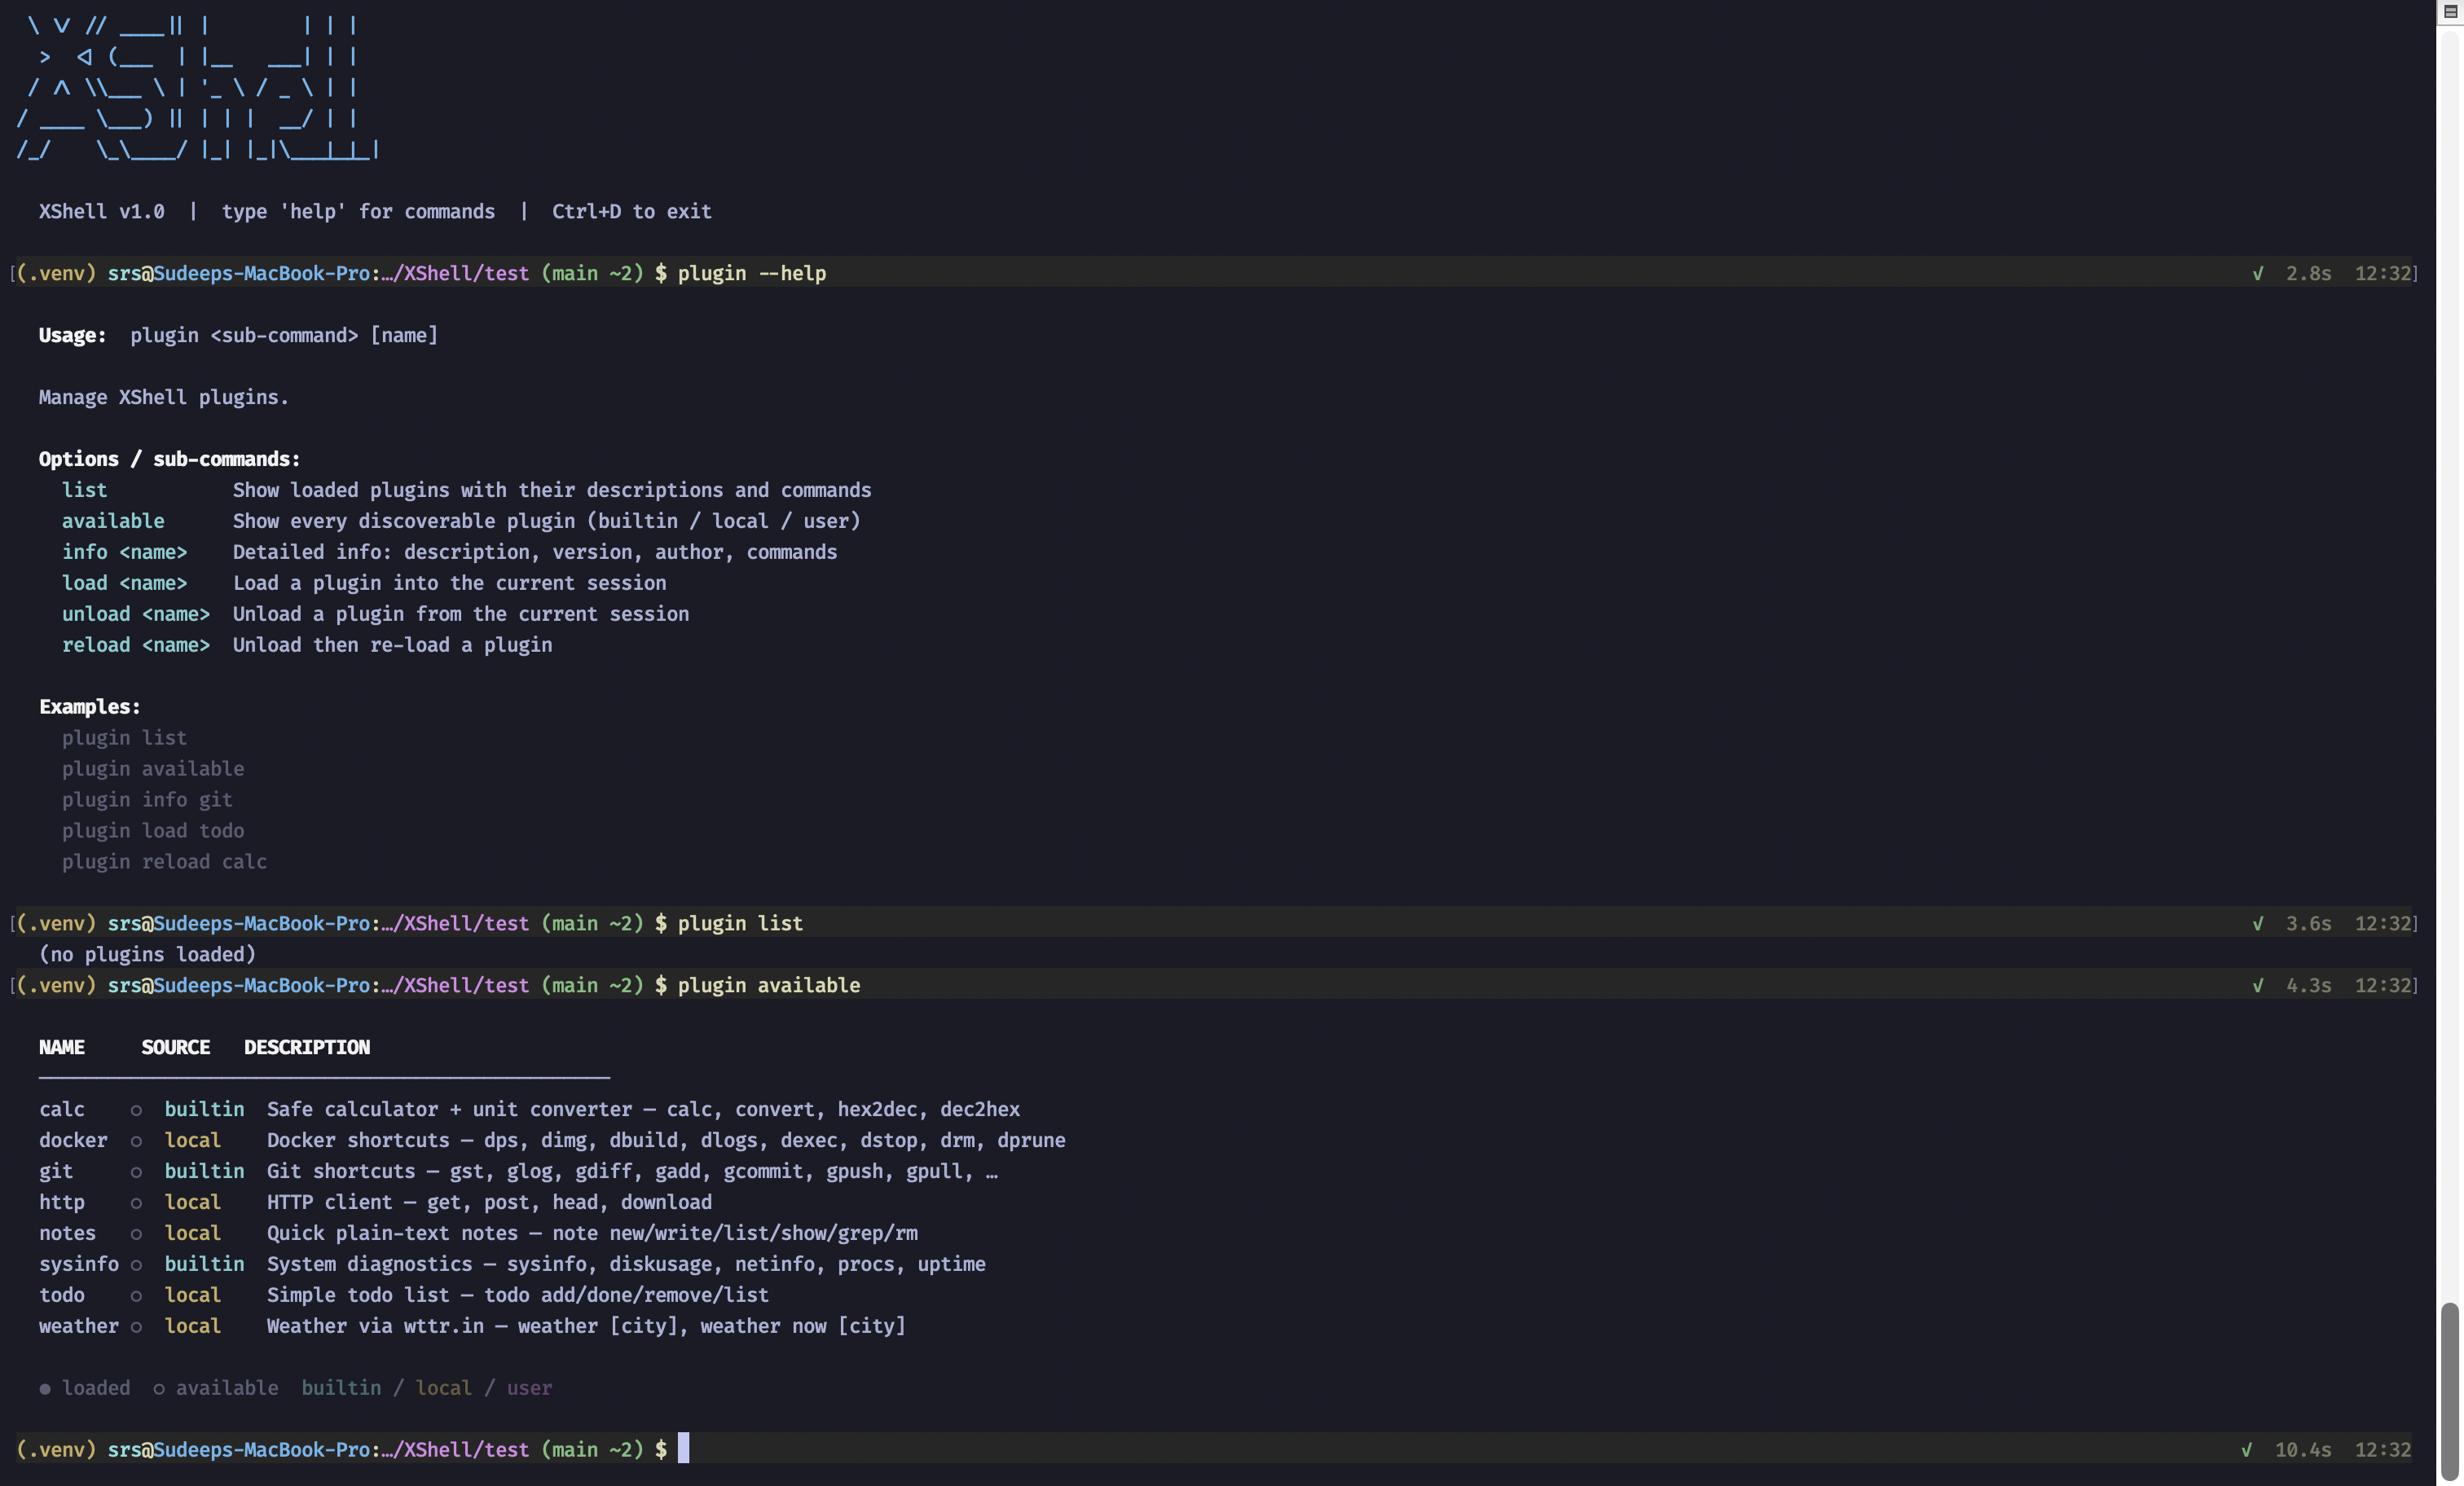This screenshot has width=2464, height=1486.
Task: Click the 'Usage:' heading
Action: coord(72,335)
